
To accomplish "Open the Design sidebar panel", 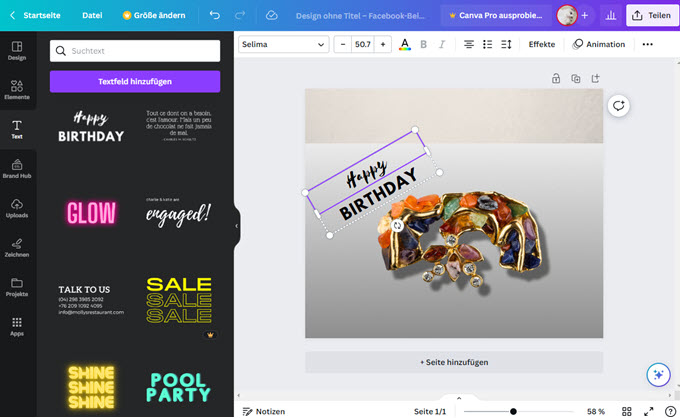I will pos(17,51).
